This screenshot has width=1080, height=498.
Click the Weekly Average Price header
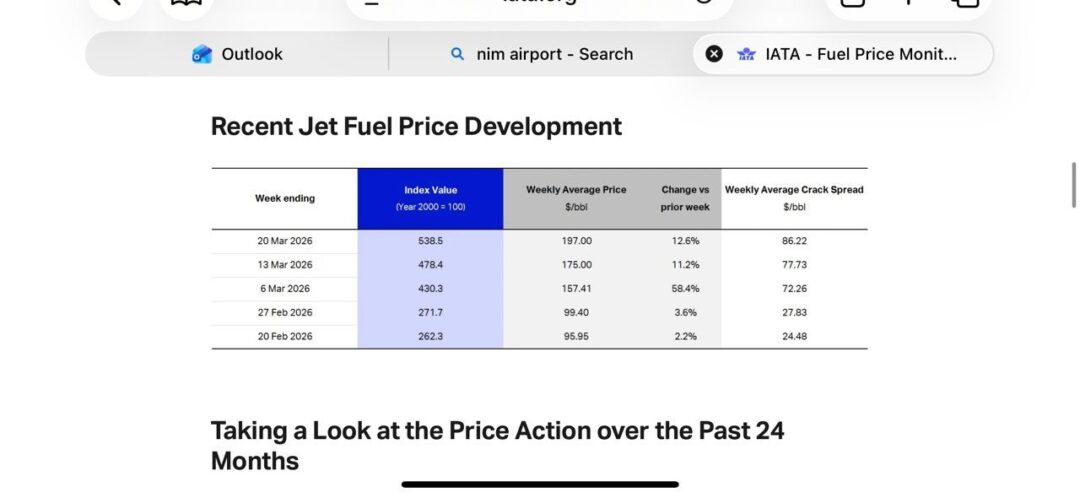(x=576, y=198)
